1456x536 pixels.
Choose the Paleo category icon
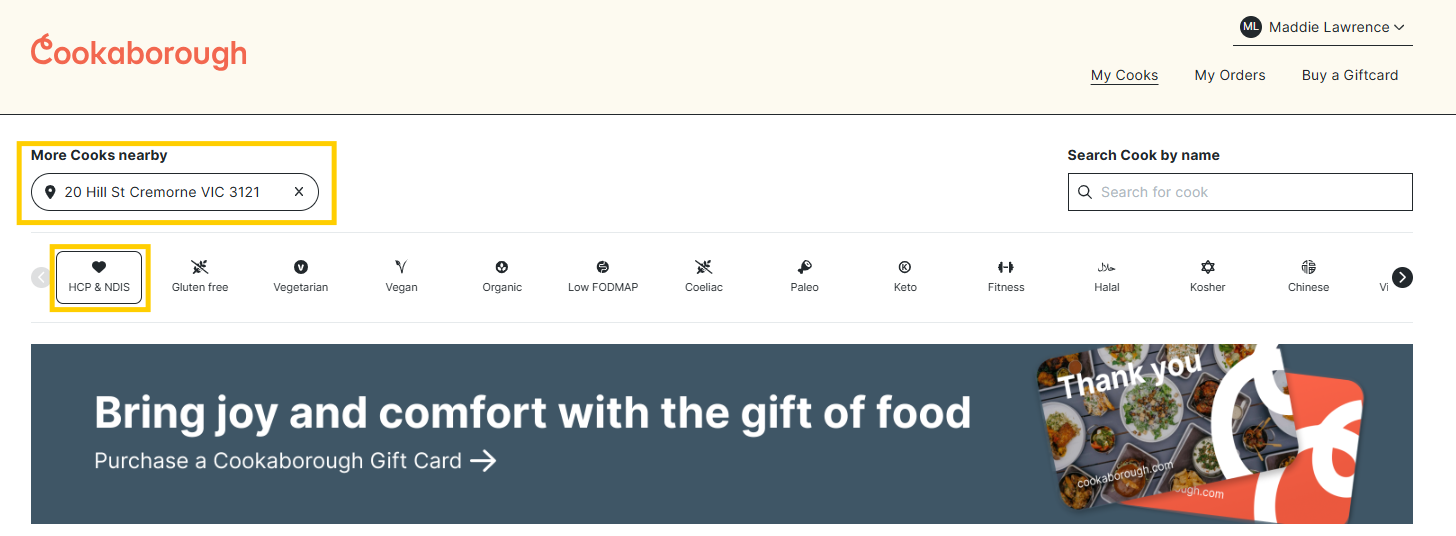(805, 277)
